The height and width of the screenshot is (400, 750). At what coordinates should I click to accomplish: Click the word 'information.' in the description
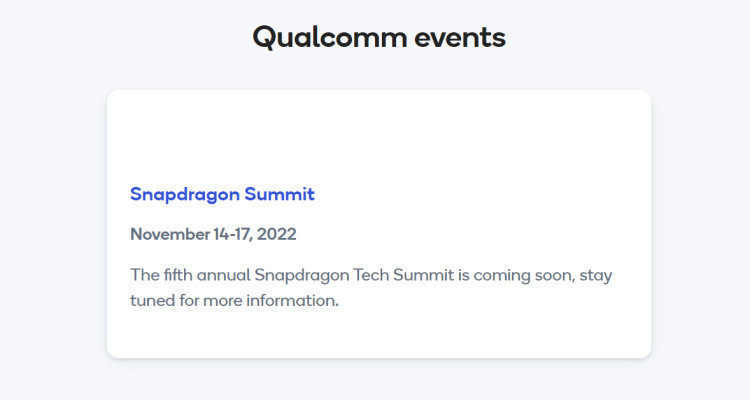tap(293, 300)
